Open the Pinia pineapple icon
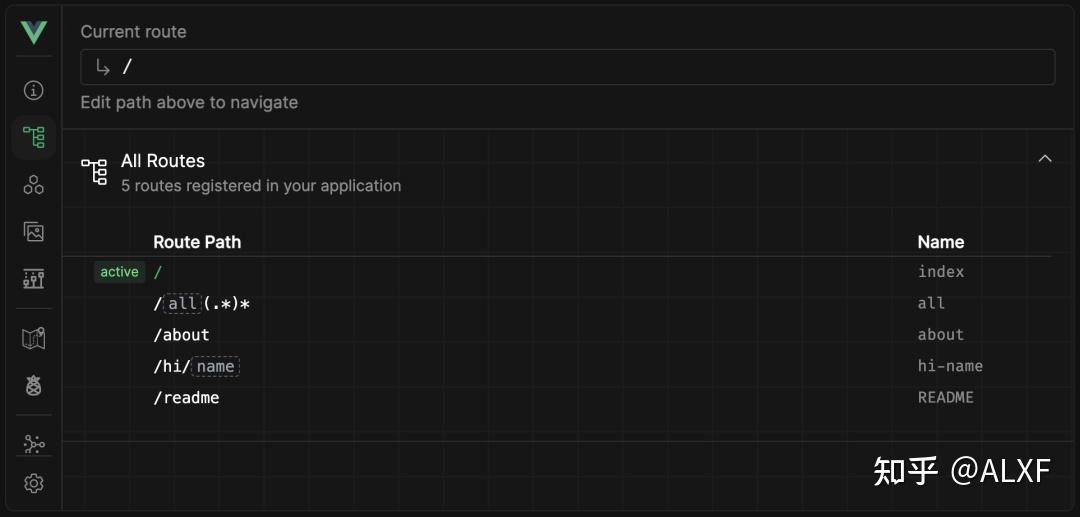 (34, 386)
